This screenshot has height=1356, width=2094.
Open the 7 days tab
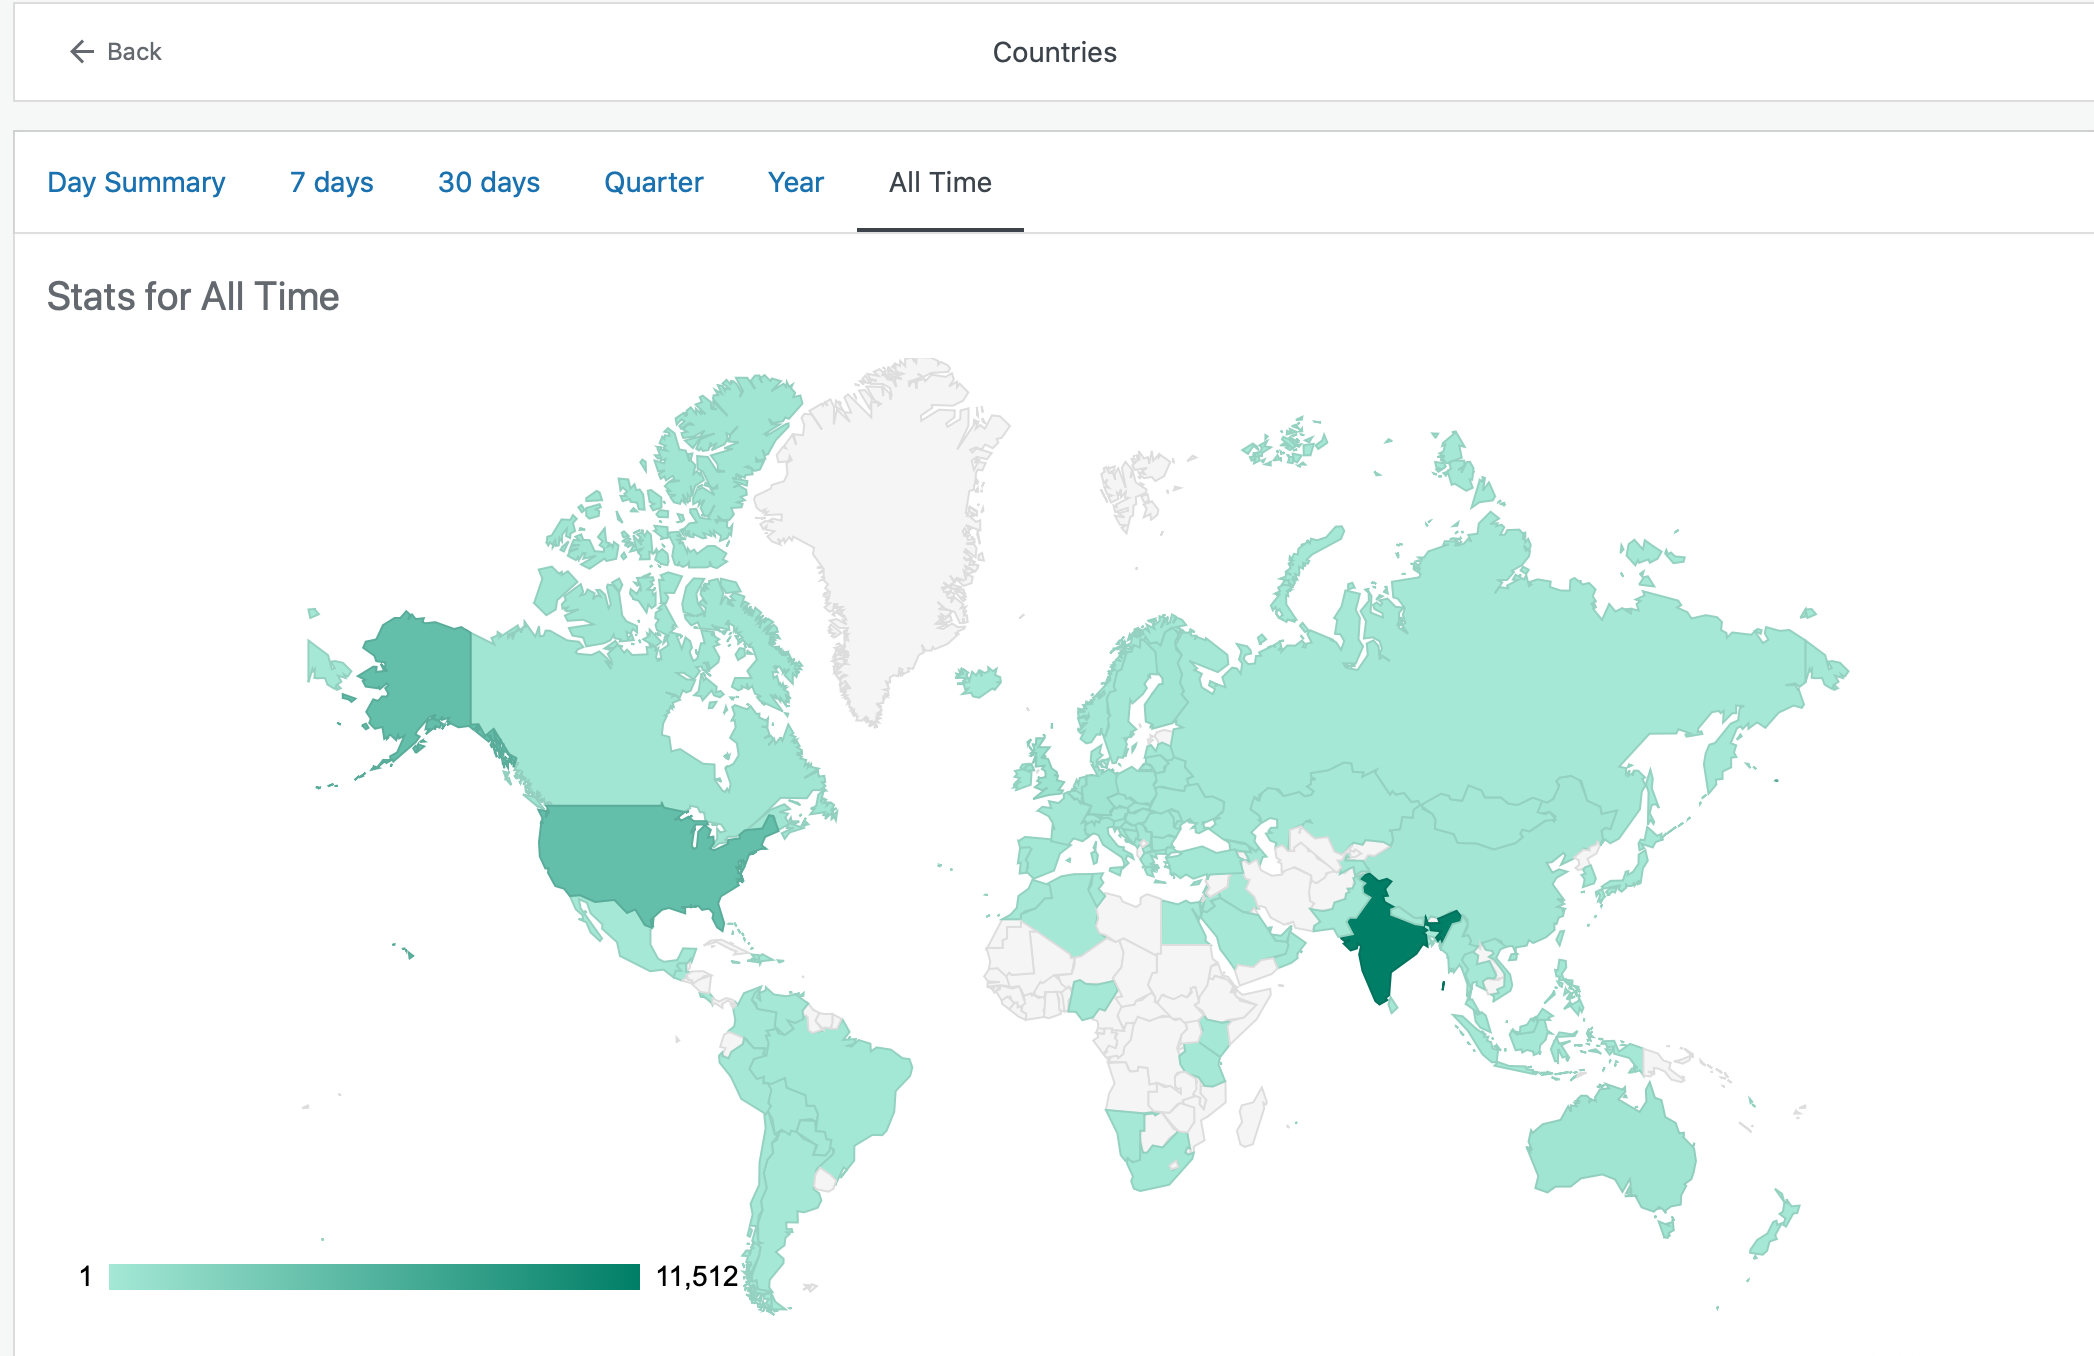(331, 182)
